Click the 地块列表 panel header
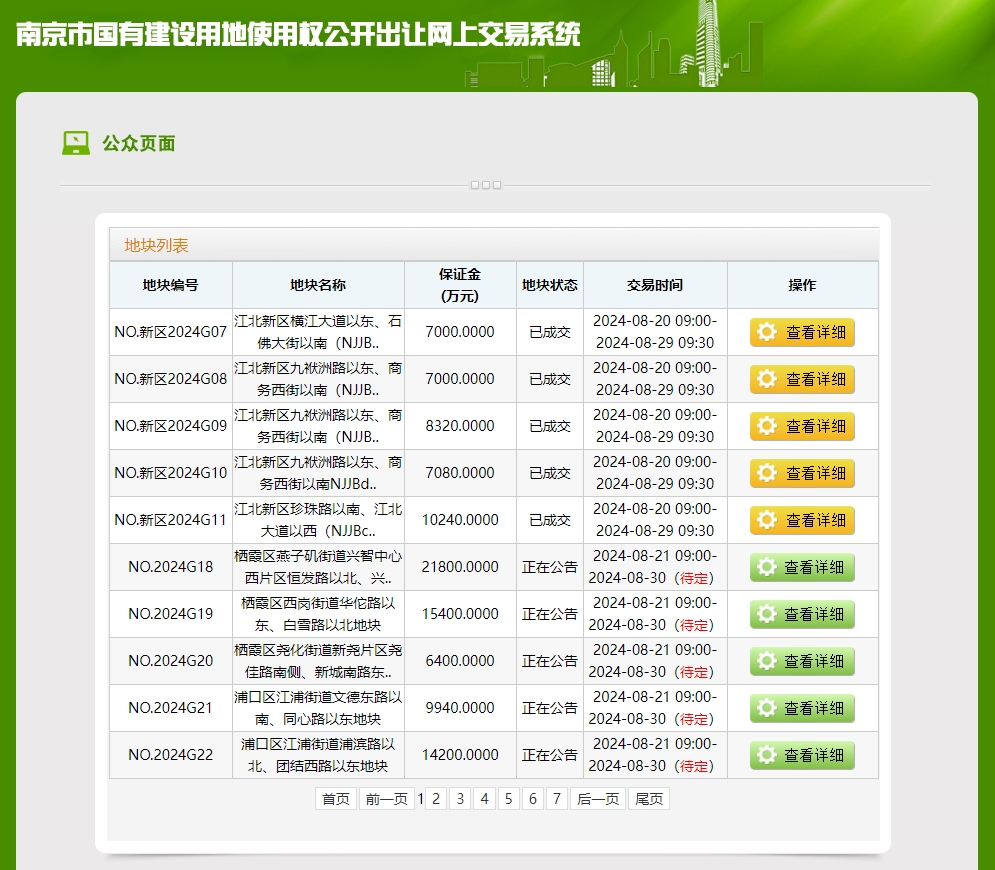This screenshot has width=995, height=870. (156, 245)
